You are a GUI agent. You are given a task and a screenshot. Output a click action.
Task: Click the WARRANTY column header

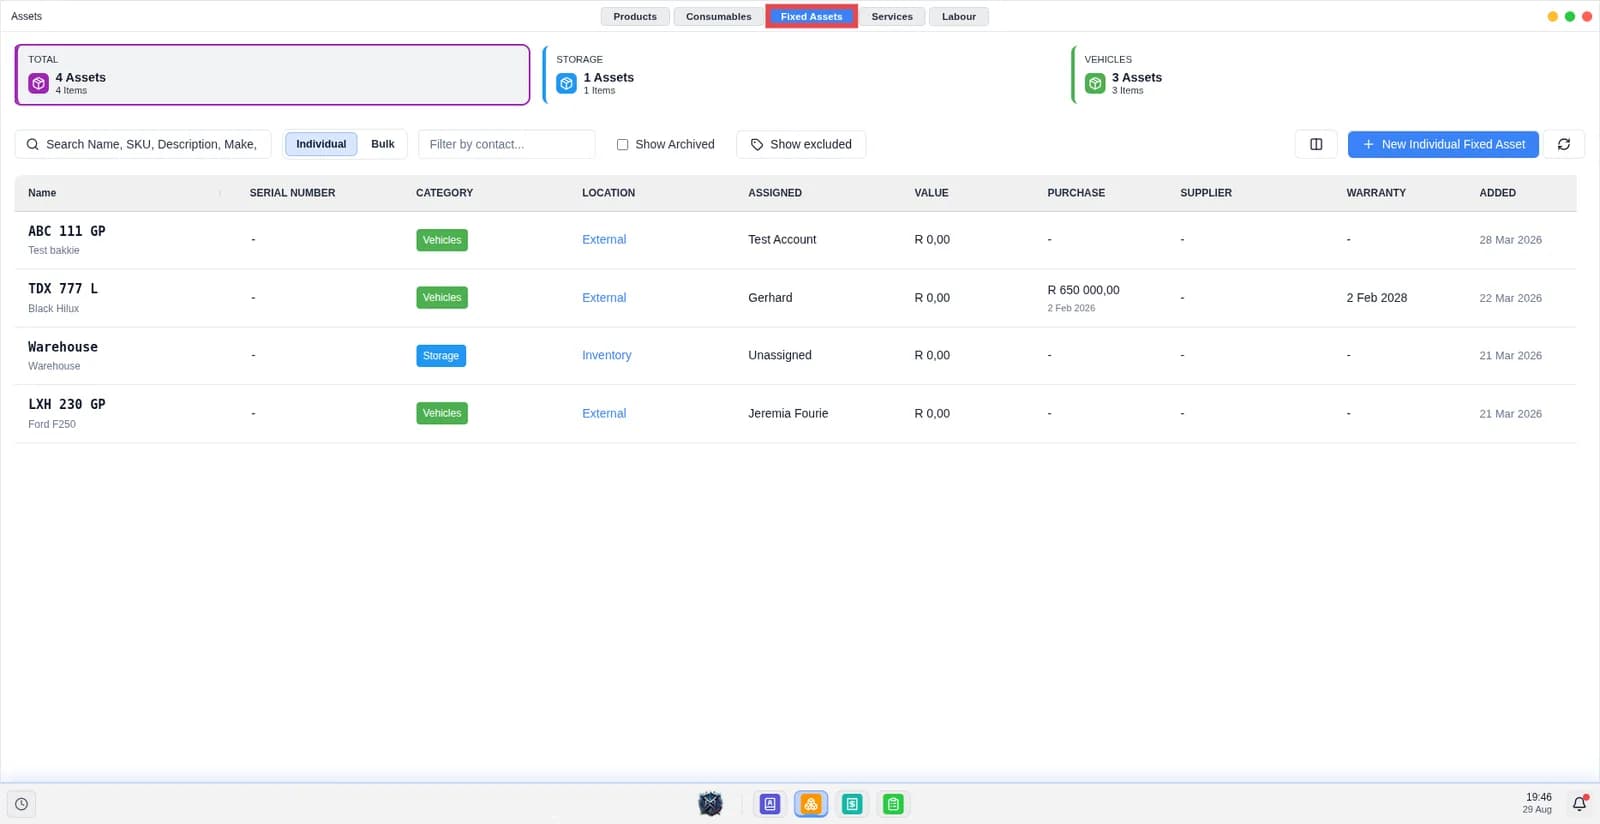pyautogui.click(x=1376, y=193)
